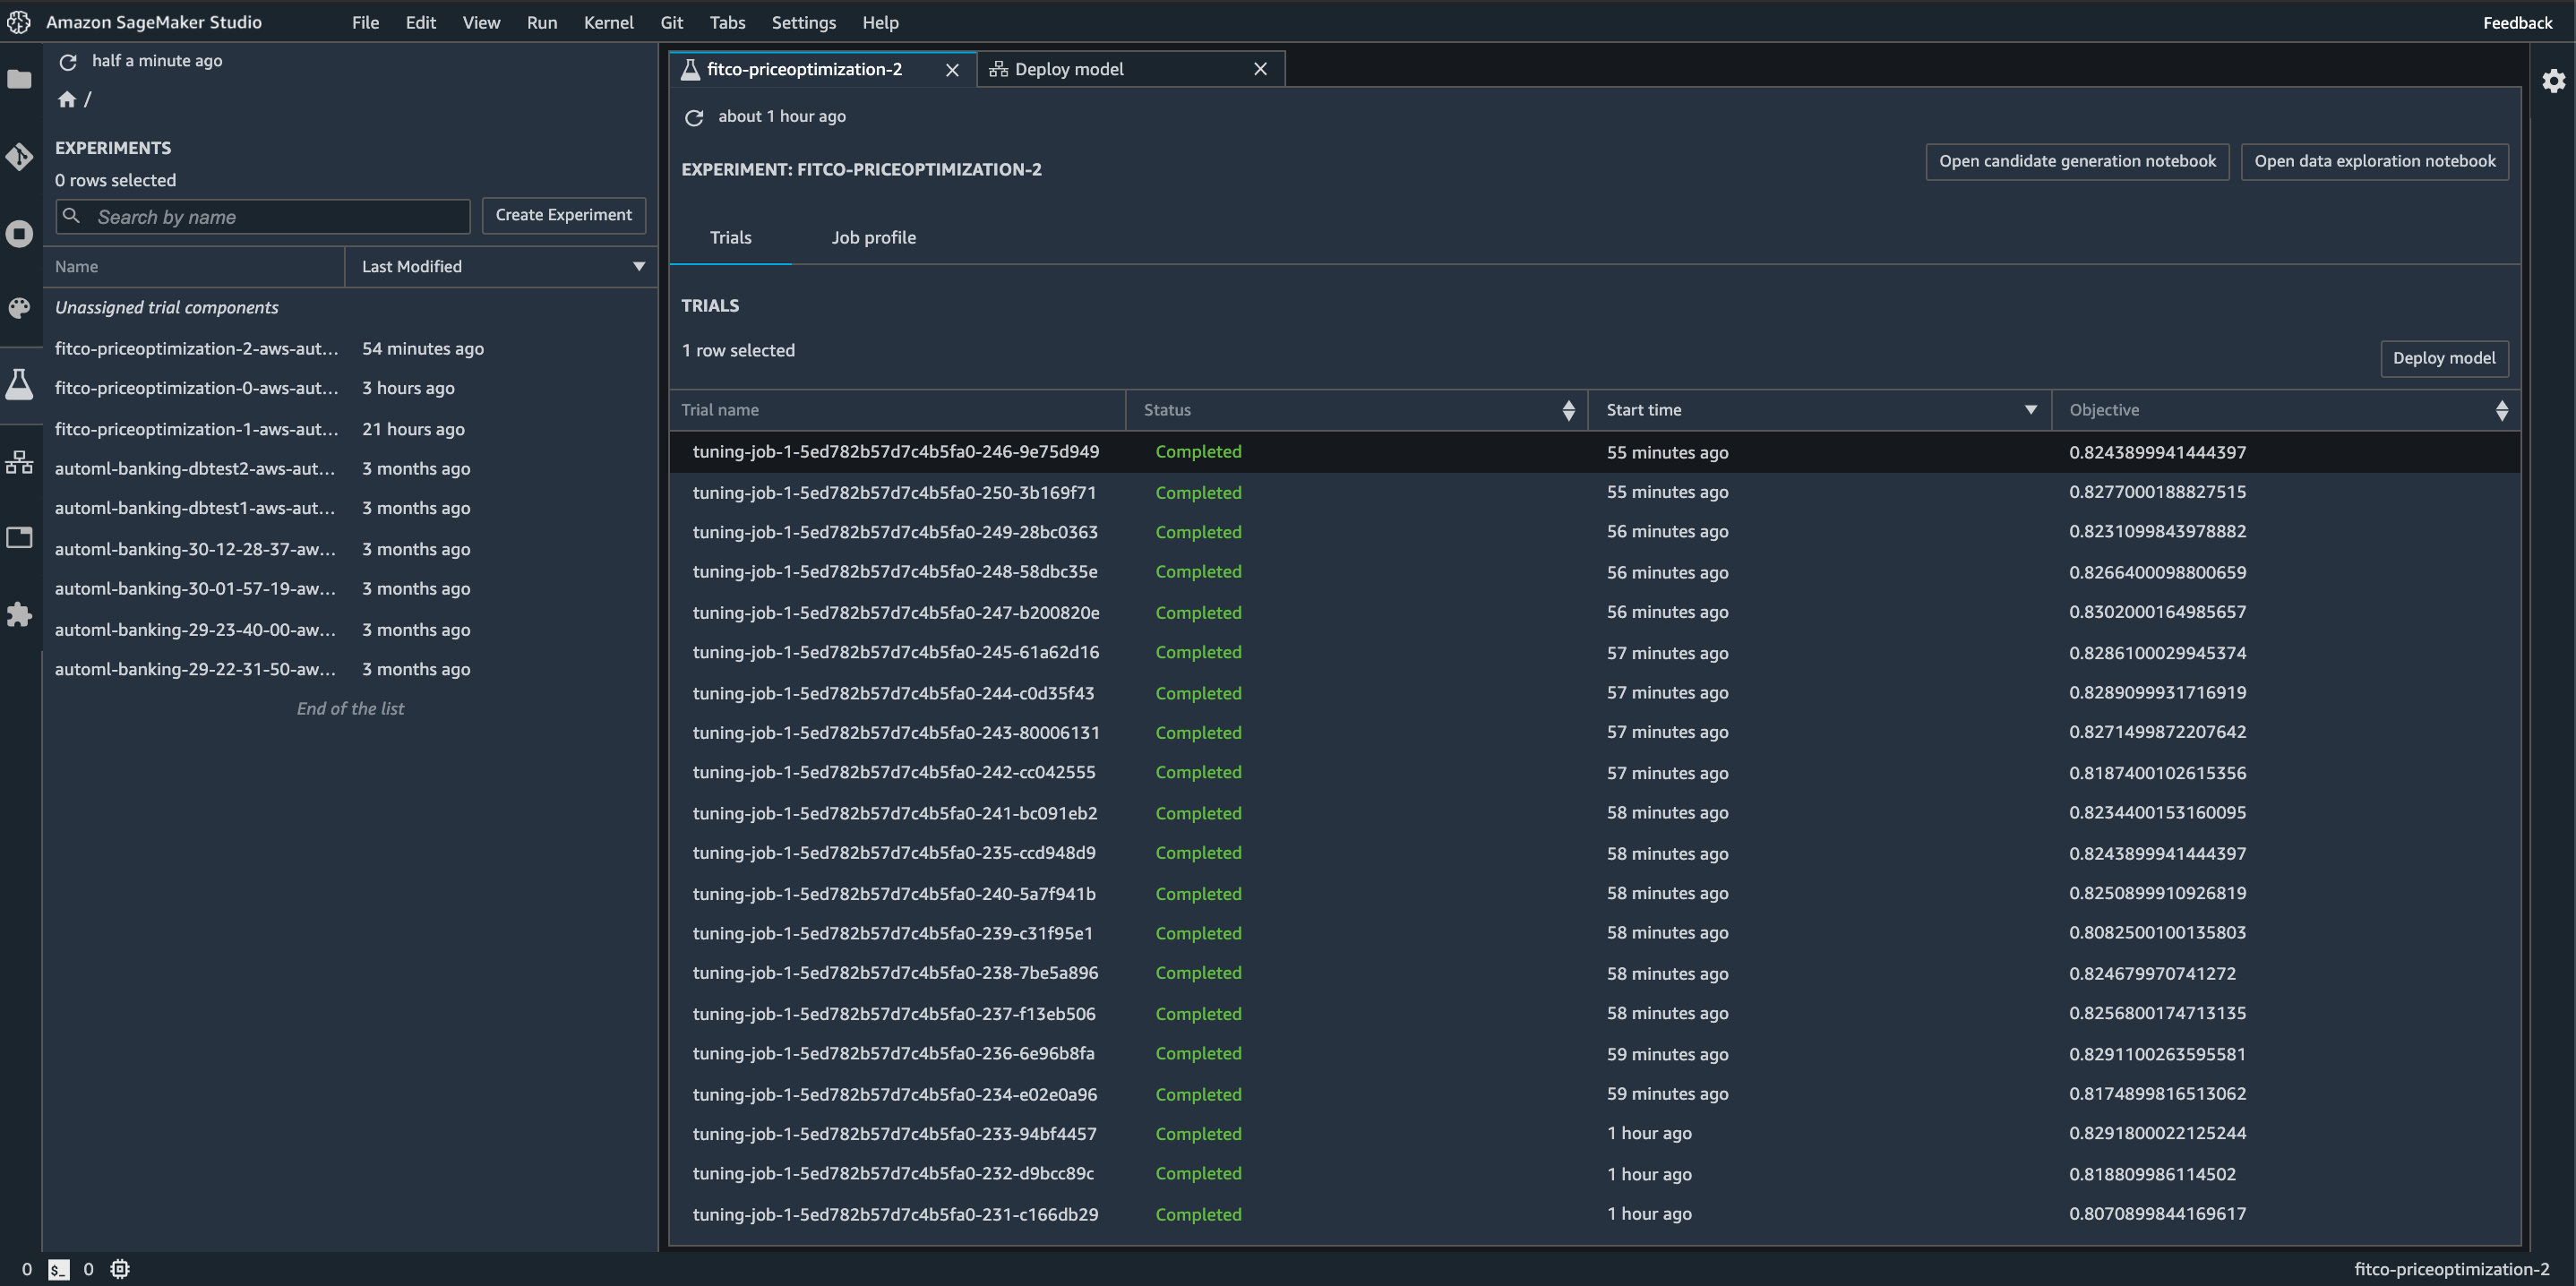Open the endpoints network sidebar icon
2576x1286 pixels.
click(x=19, y=462)
